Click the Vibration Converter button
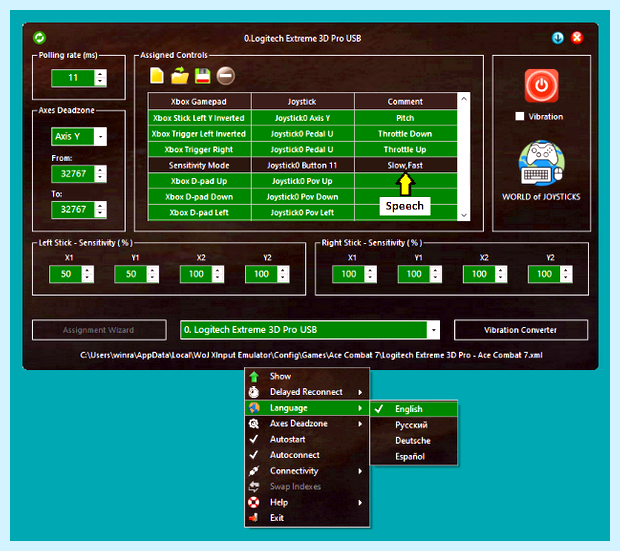 [521, 330]
